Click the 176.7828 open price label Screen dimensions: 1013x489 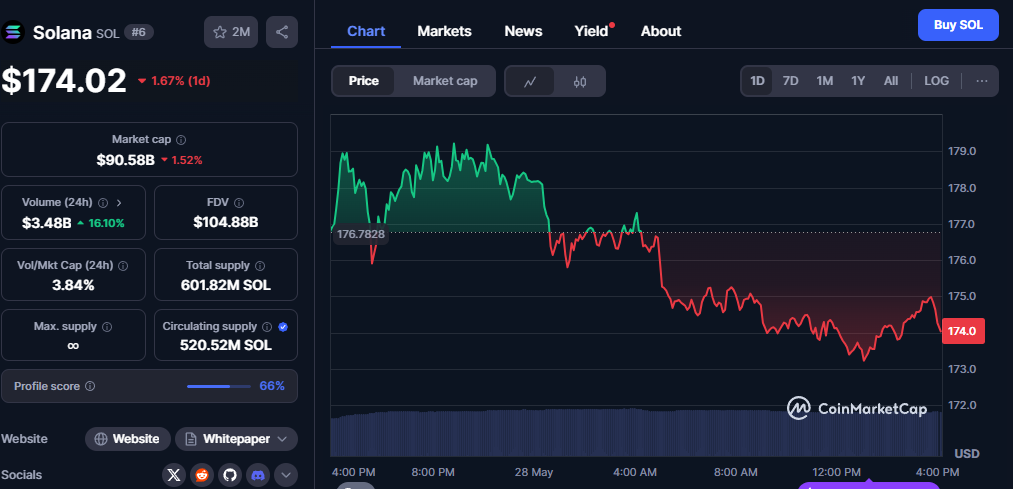click(361, 234)
